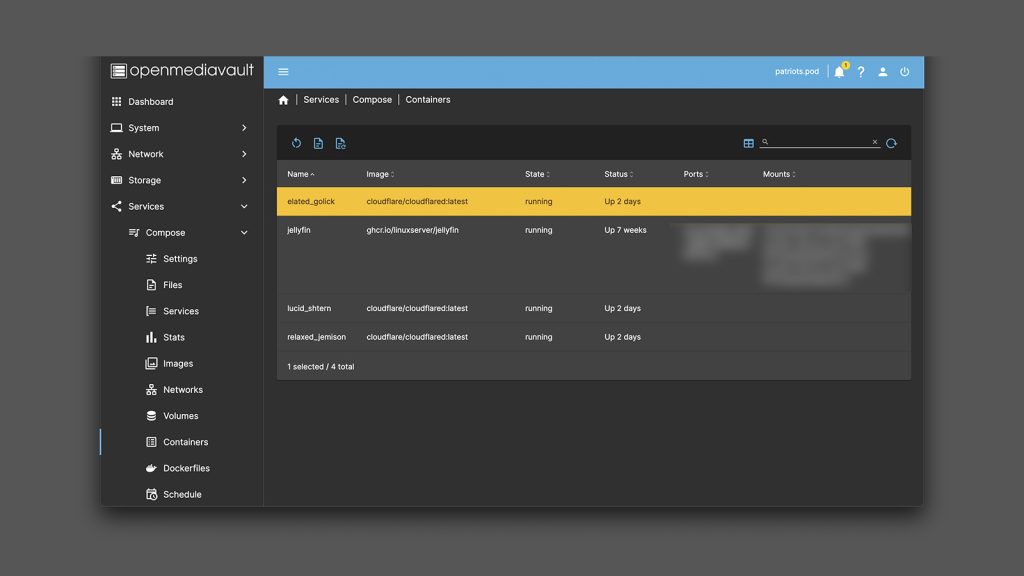Select the jellyfin container row
The height and width of the screenshot is (576, 1024).
450,230
